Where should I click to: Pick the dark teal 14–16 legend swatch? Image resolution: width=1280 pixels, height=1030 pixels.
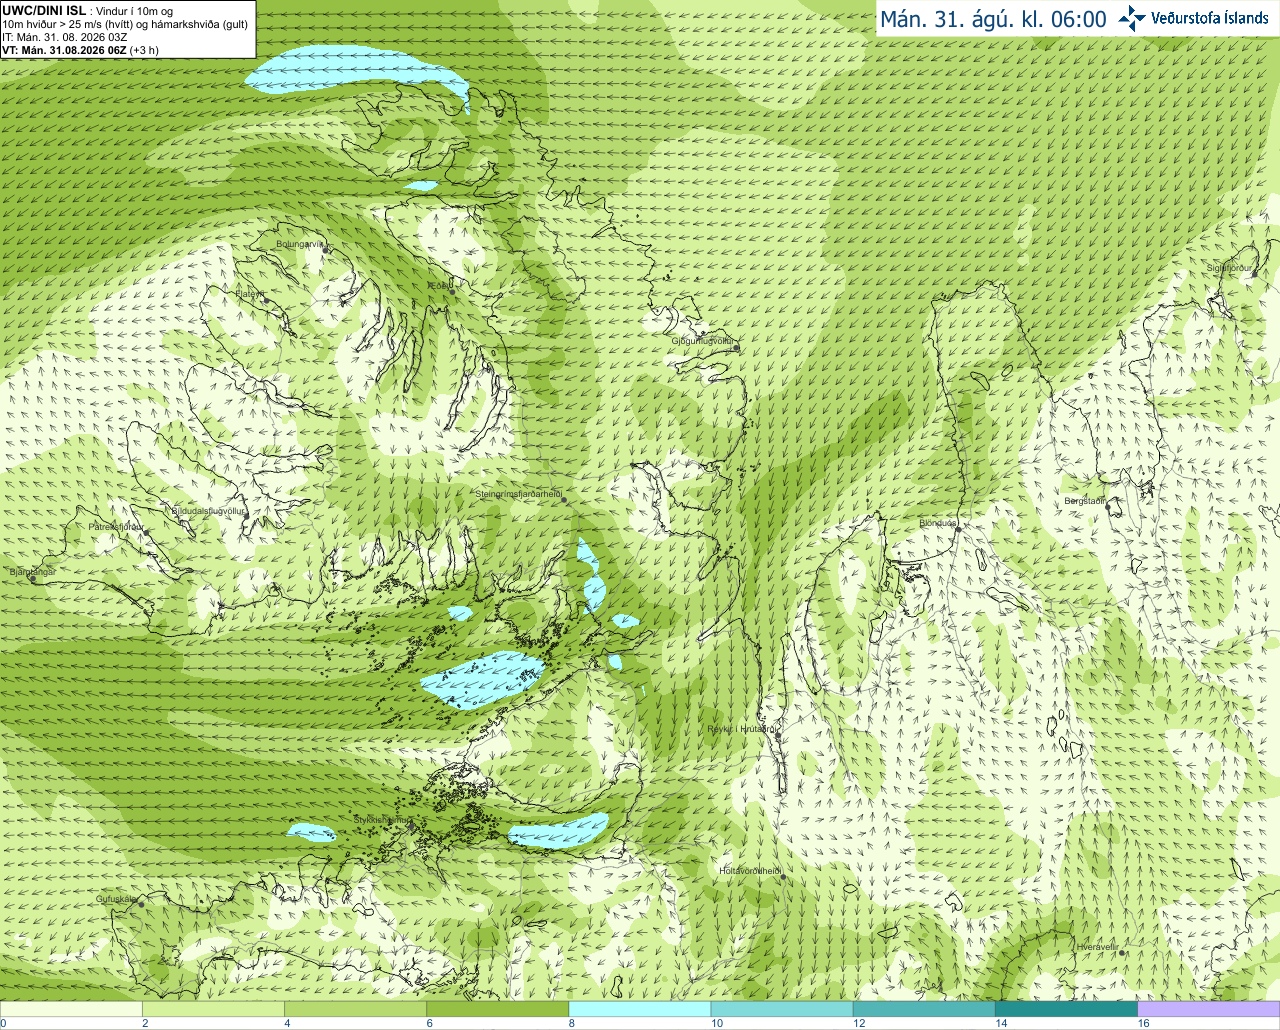1067,1009
